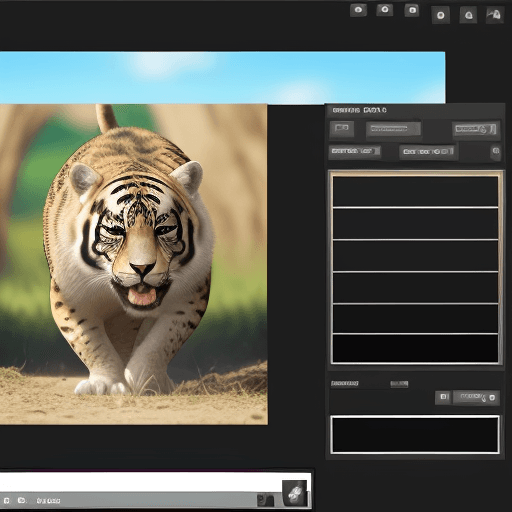This screenshot has height=512, width=512.
Task: Click the fifth bell-shaped icon in the top toolbar
Action: point(468,15)
